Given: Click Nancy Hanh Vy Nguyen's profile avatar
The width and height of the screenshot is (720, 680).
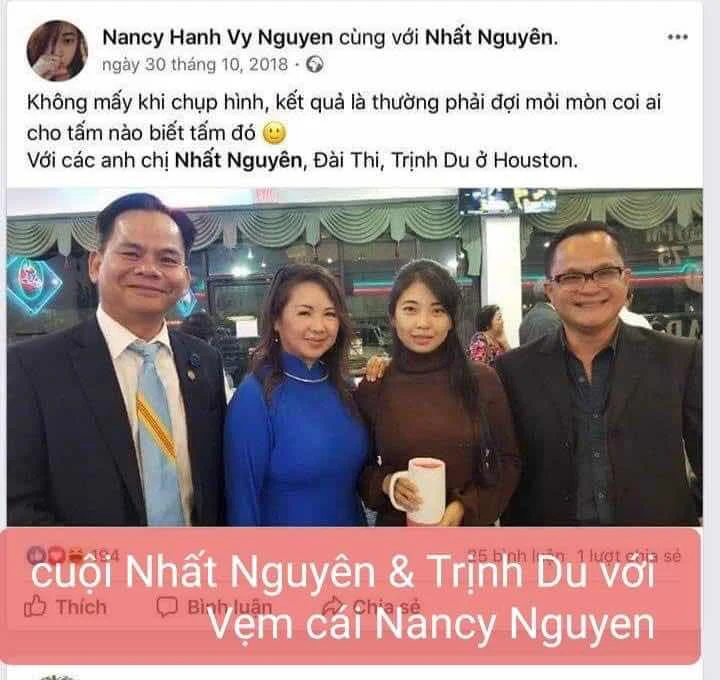Looking at the screenshot, I should [x=57, y=51].
